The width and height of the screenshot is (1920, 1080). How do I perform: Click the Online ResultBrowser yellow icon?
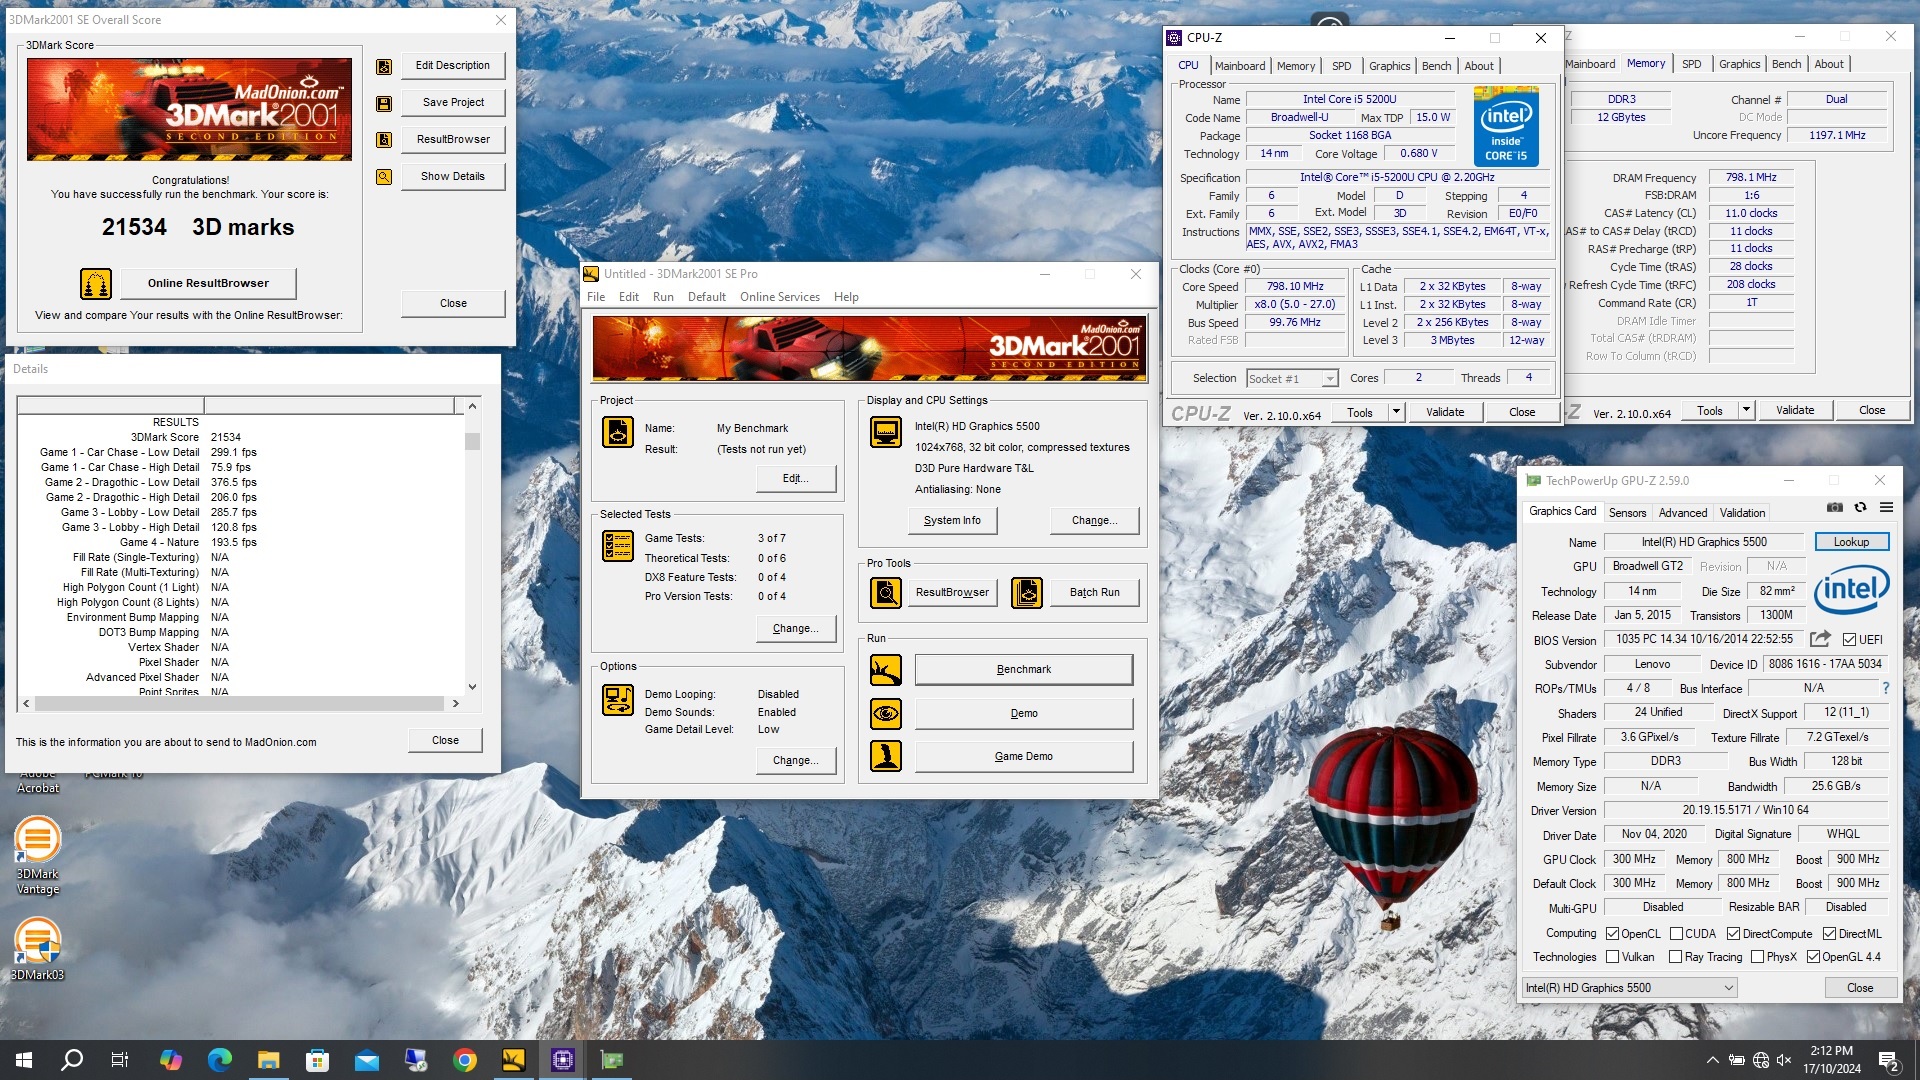[x=96, y=284]
